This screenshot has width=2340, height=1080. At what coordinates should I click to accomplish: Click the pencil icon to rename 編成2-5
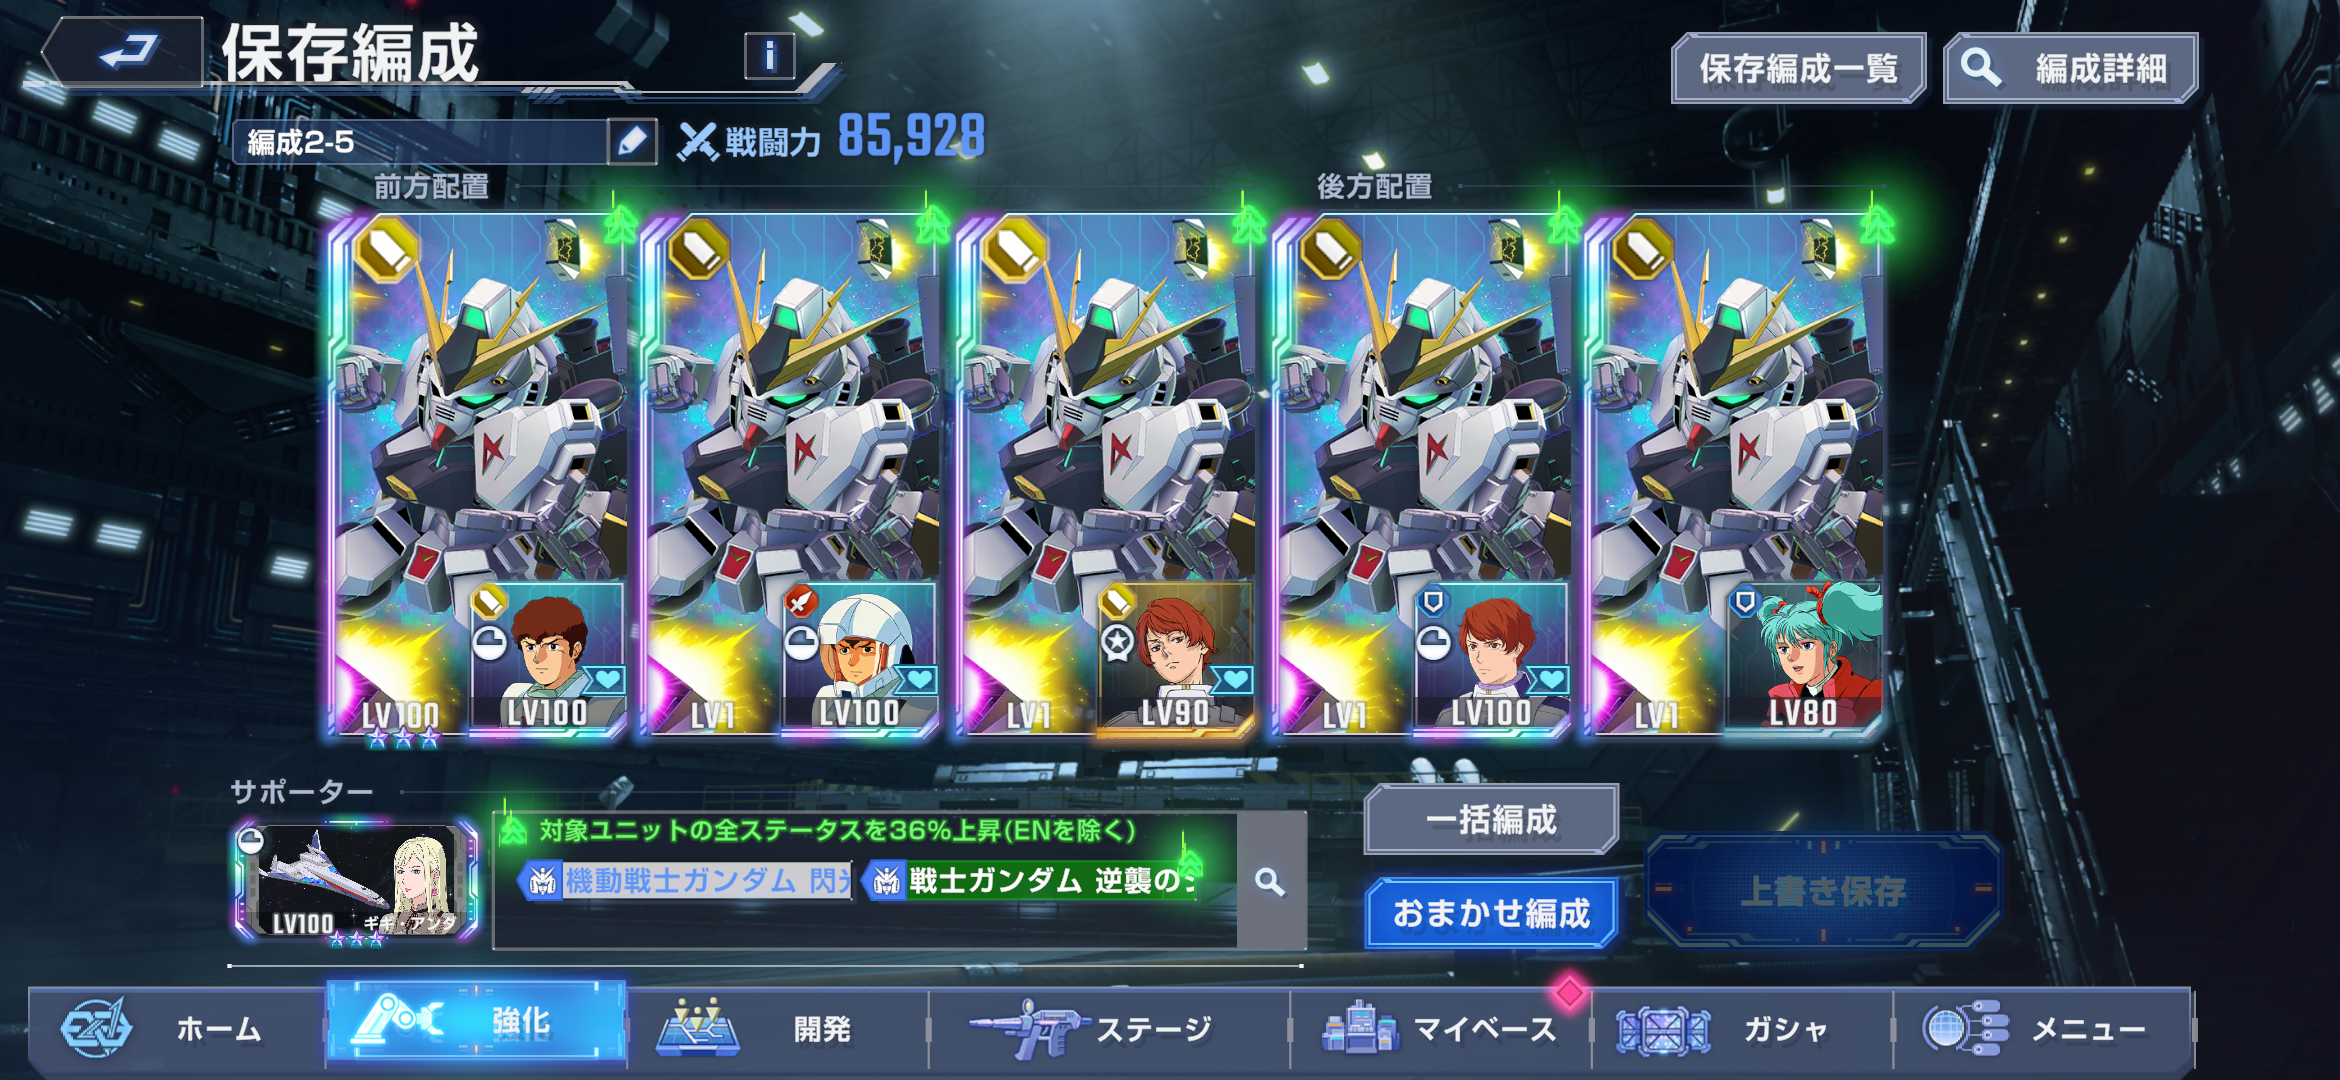coord(632,142)
